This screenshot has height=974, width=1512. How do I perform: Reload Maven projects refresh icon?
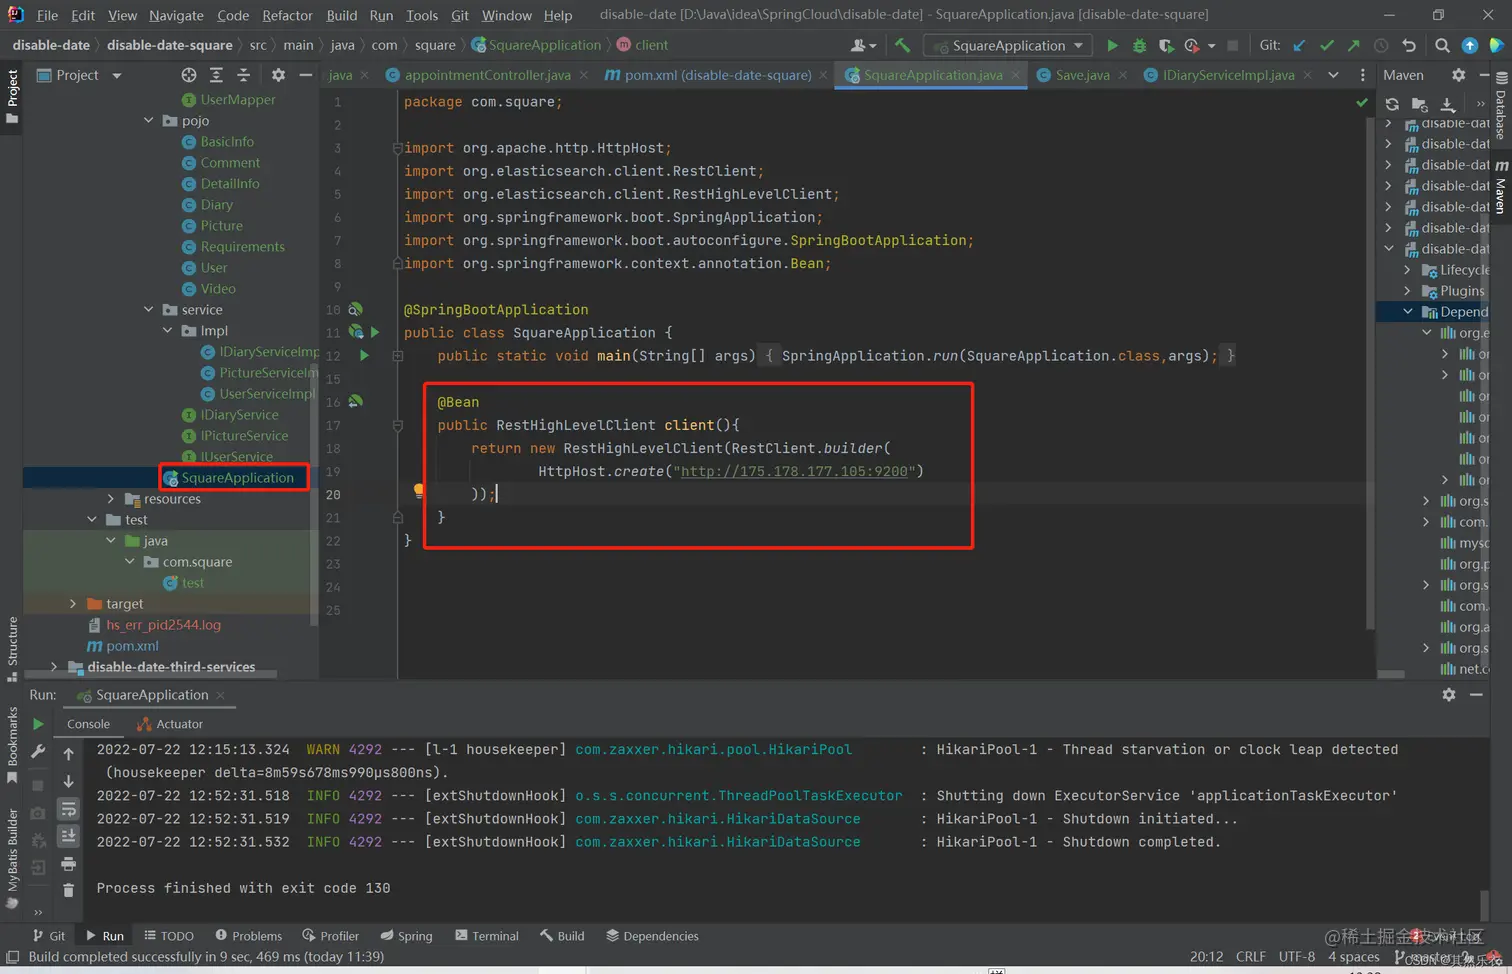click(x=1392, y=104)
